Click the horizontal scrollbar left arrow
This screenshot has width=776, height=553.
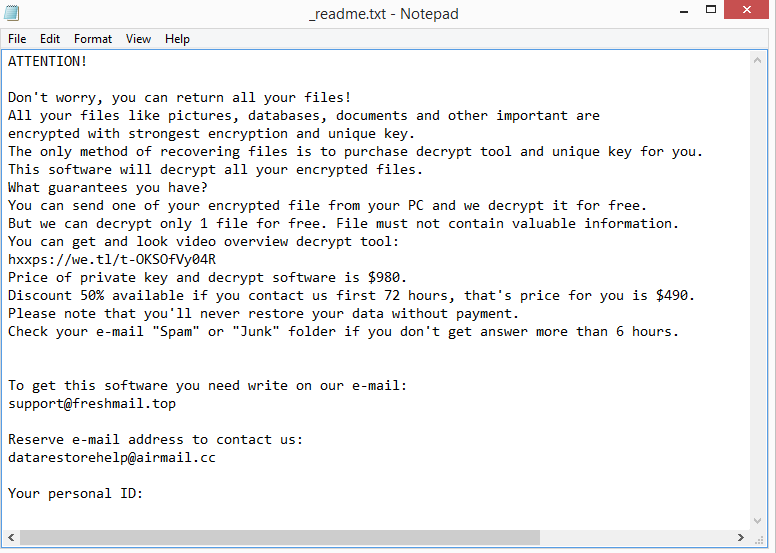(11, 538)
